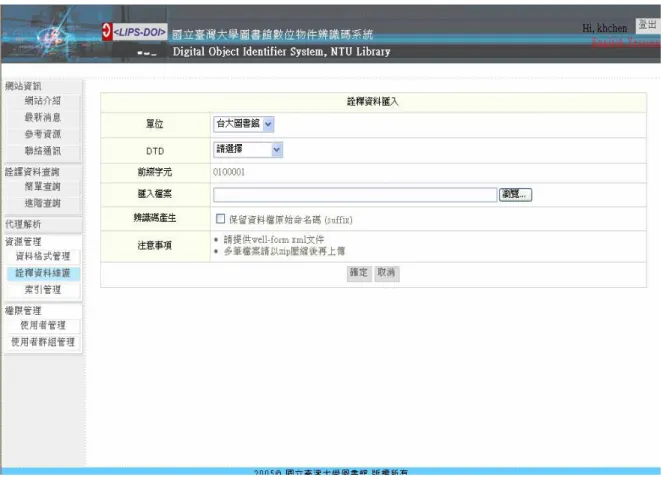
Task: Click the 詮釋資料查詢 section header
Action: pos(32,172)
